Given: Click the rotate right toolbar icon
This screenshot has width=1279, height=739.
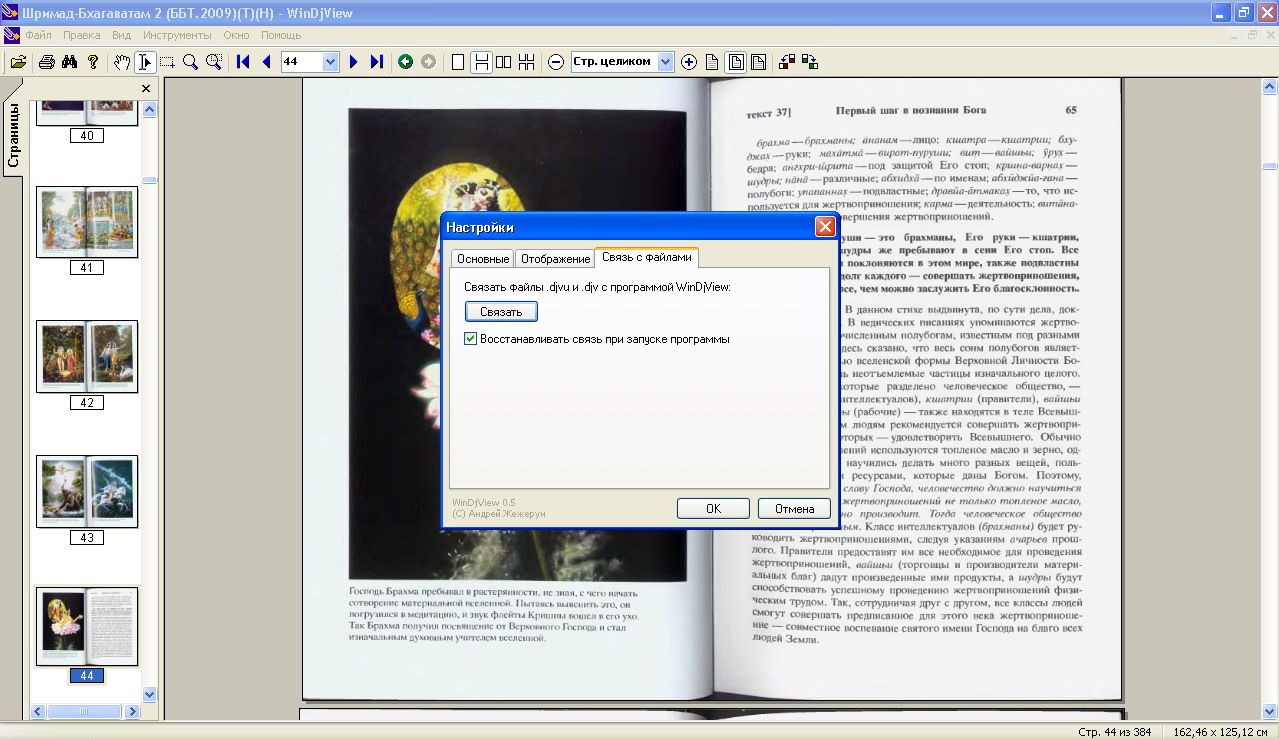Looking at the screenshot, I should point(810,62).
